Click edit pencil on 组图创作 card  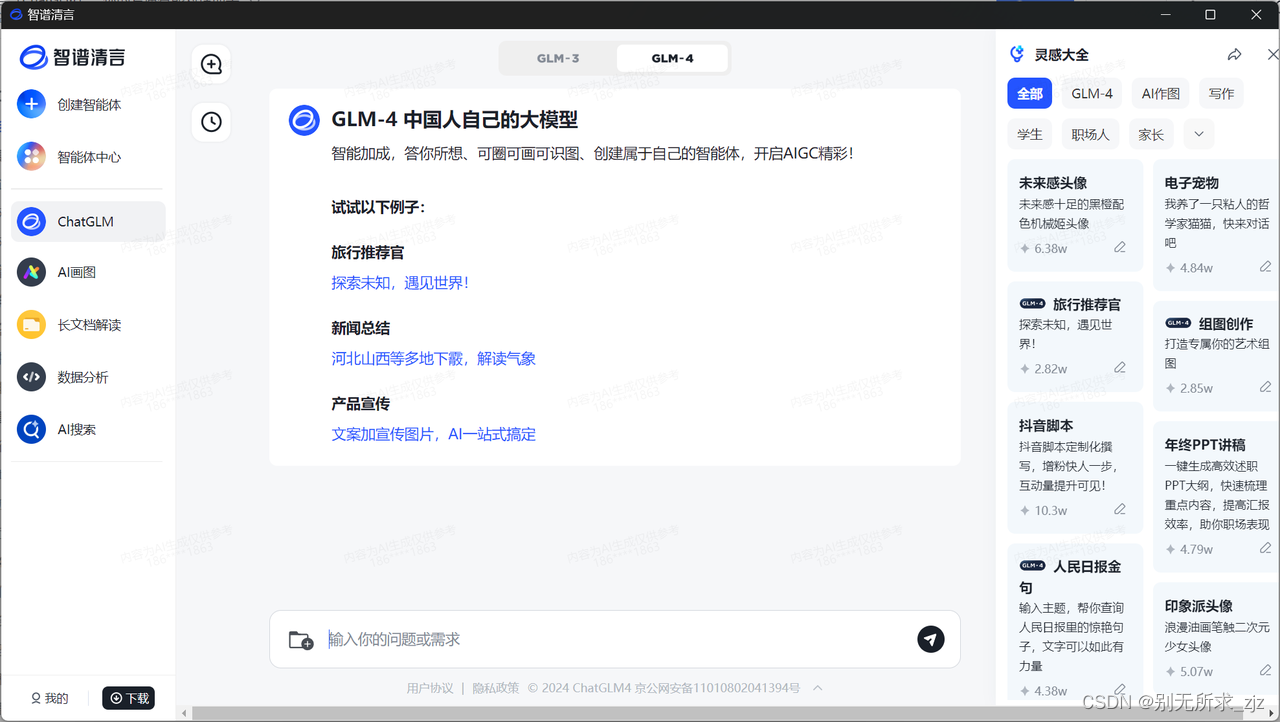(x=1266, y=387)
